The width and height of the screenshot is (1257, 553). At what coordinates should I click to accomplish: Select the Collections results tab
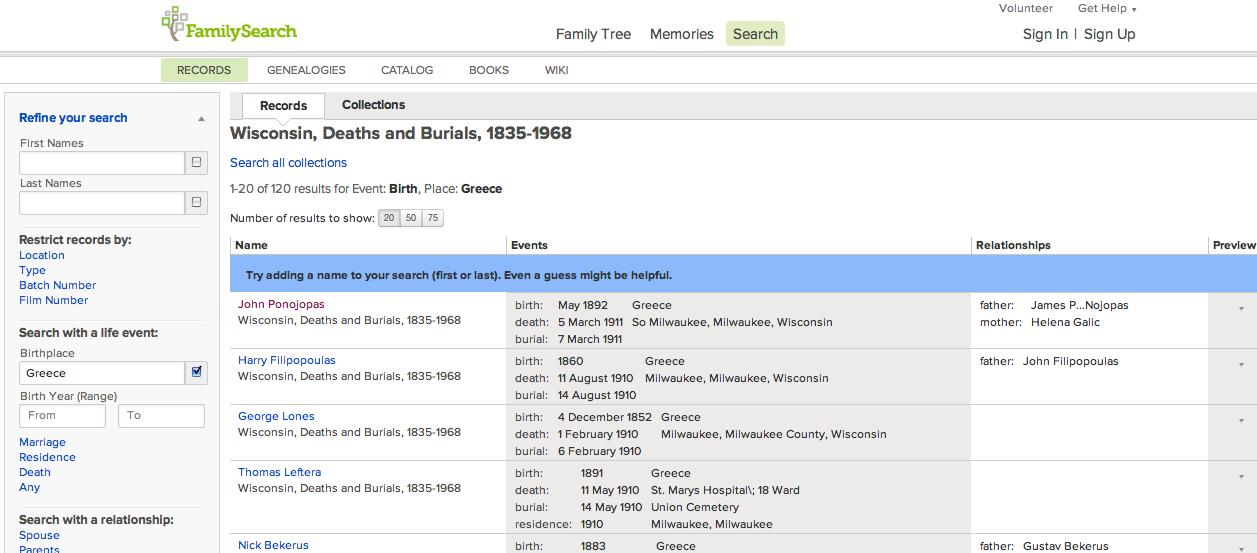(x=373, y=105)
